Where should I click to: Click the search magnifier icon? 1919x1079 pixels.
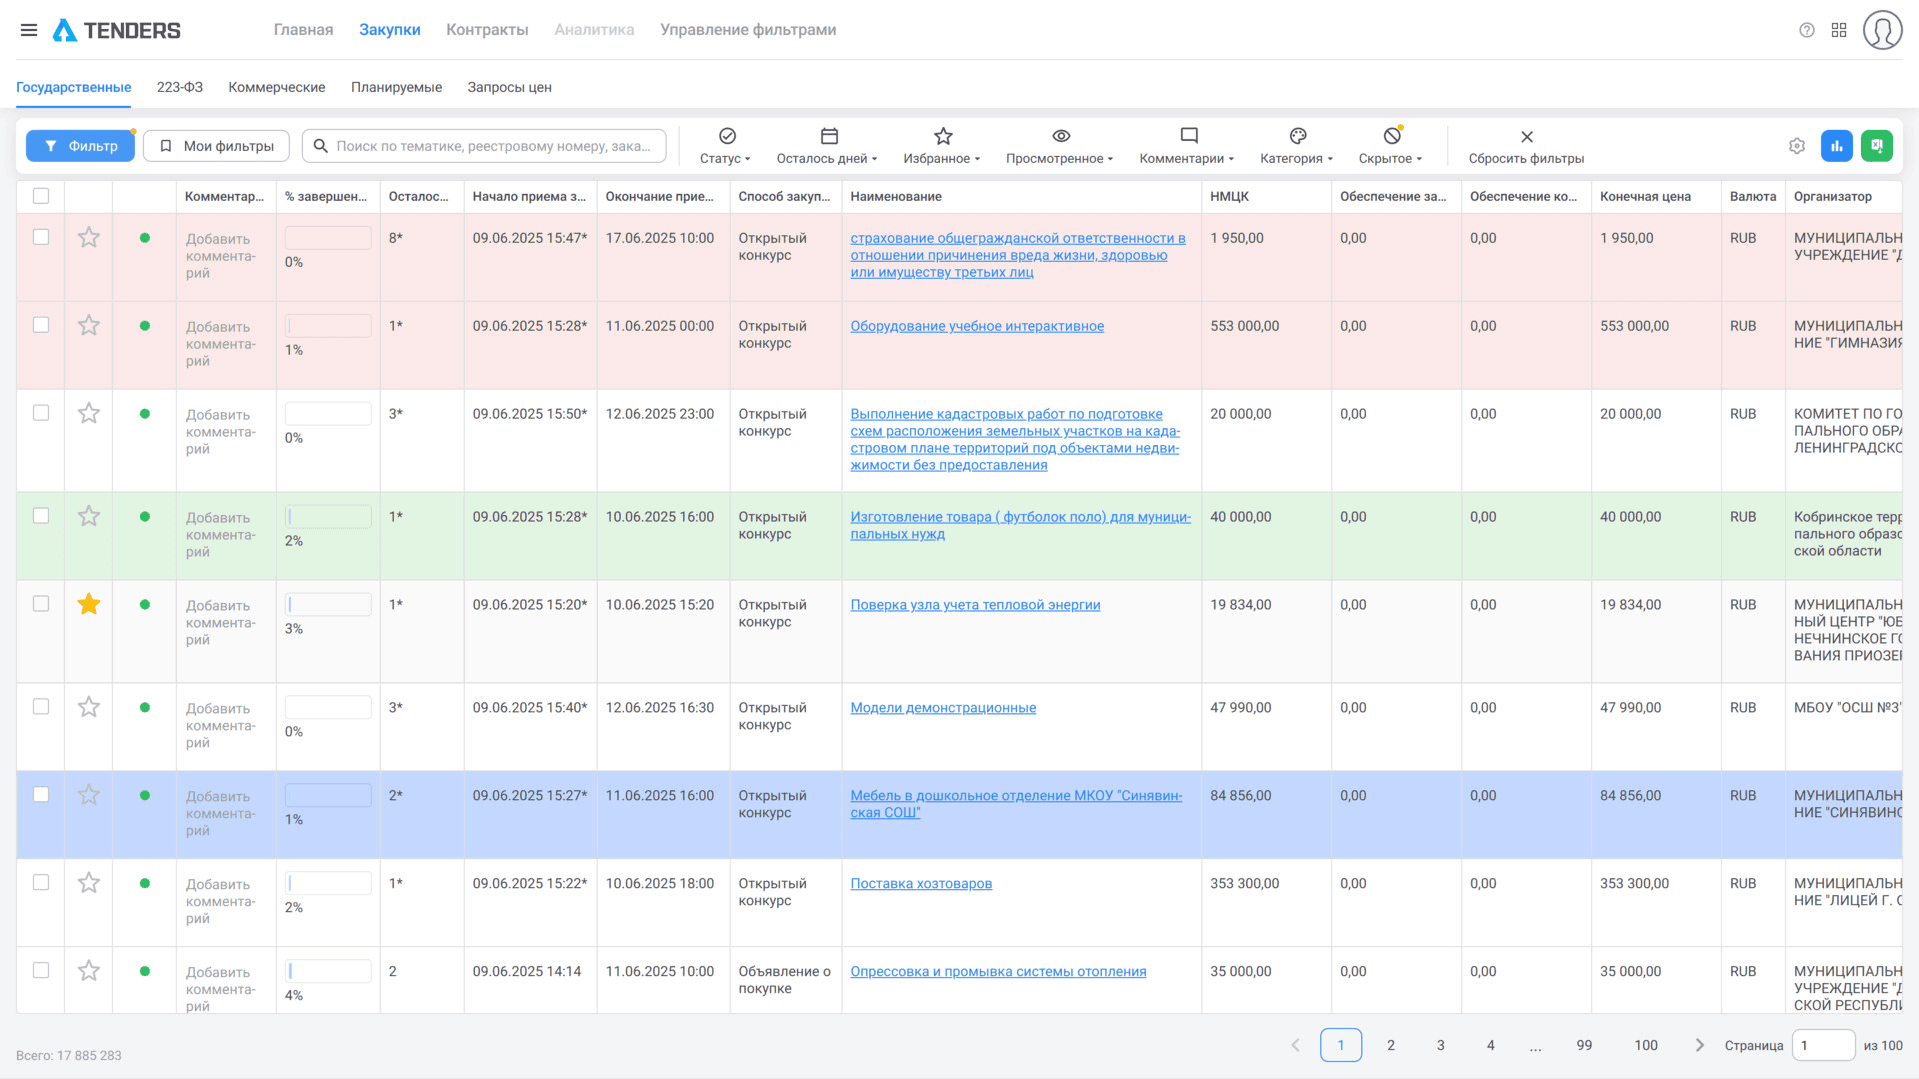coord(321,146)
